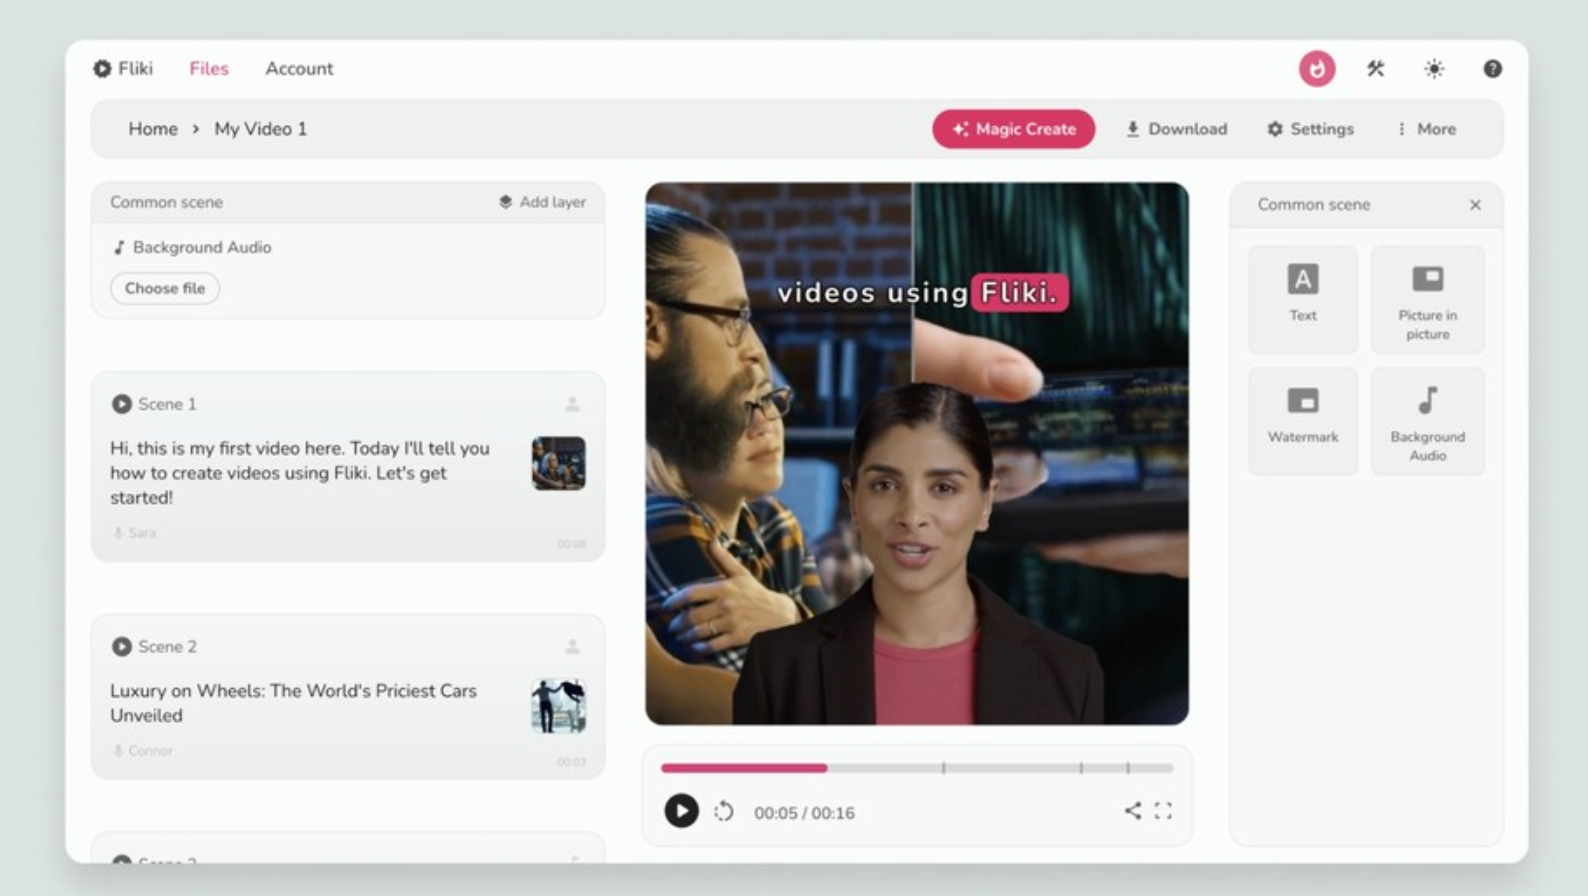Image resolution: width=1588 pixels, height=896 pixels.
Task: Play Scene 1 with its play icon
Action: click(x=121, y=404)
